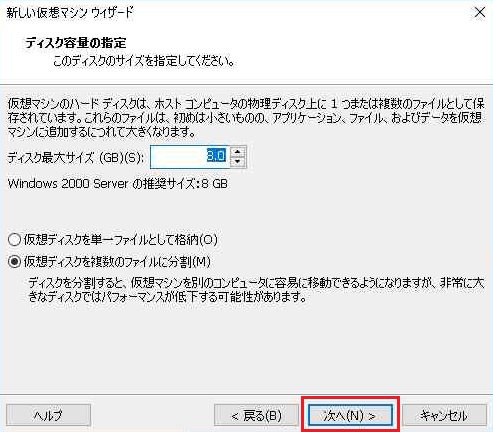The width and height of the screenshot is (493, 432).
Task: Cancel the wizard with キャンセル button
Action: tap(444, 415)
